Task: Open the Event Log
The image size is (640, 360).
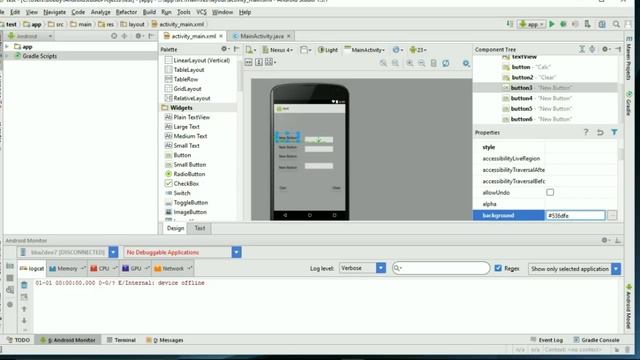Action: click(547, 340)
